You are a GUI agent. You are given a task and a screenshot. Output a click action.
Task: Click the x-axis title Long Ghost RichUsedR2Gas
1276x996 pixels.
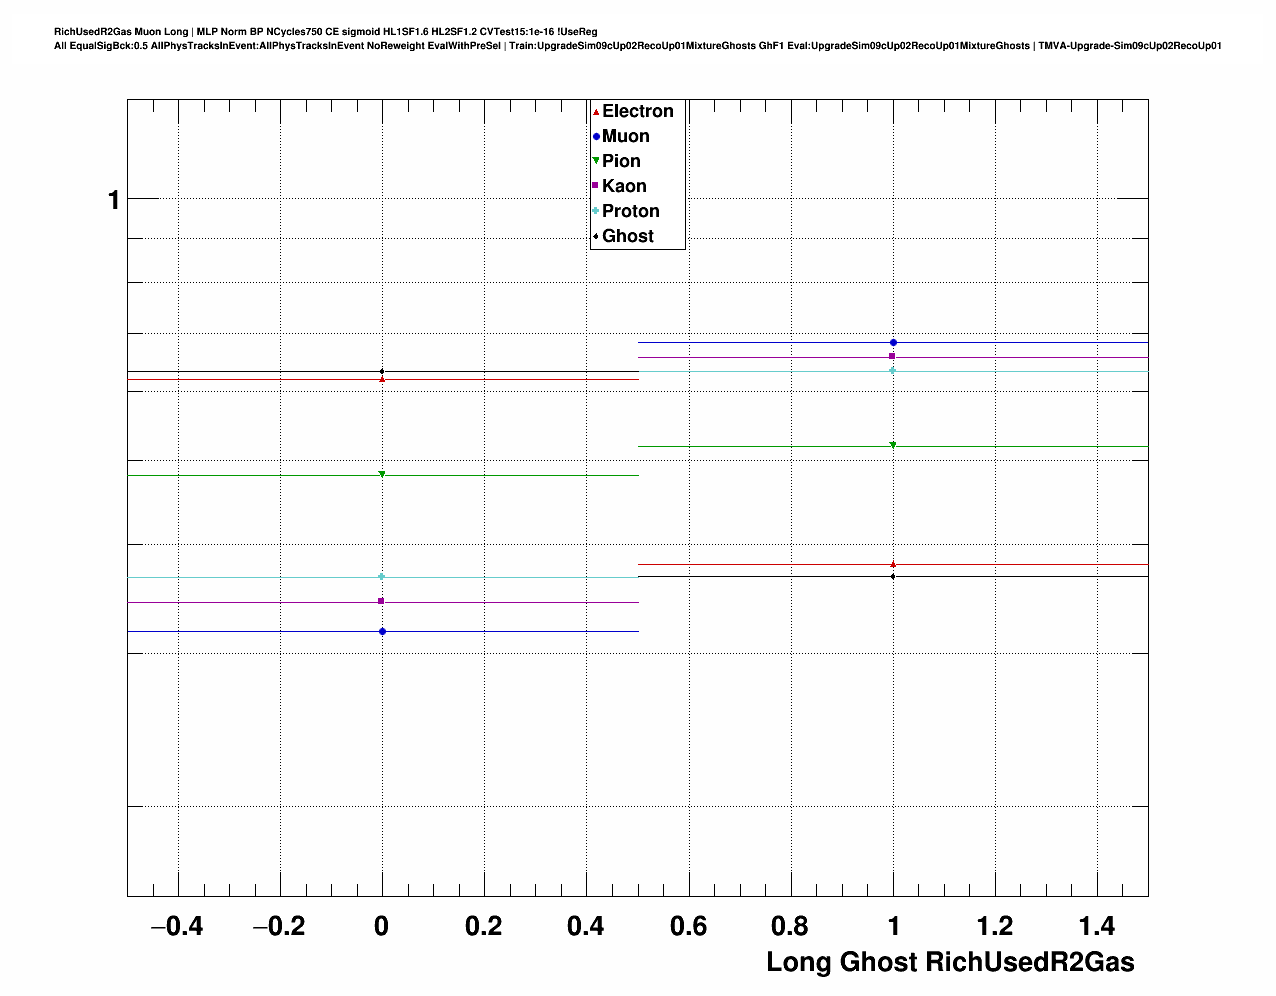(x=950, y=962)
